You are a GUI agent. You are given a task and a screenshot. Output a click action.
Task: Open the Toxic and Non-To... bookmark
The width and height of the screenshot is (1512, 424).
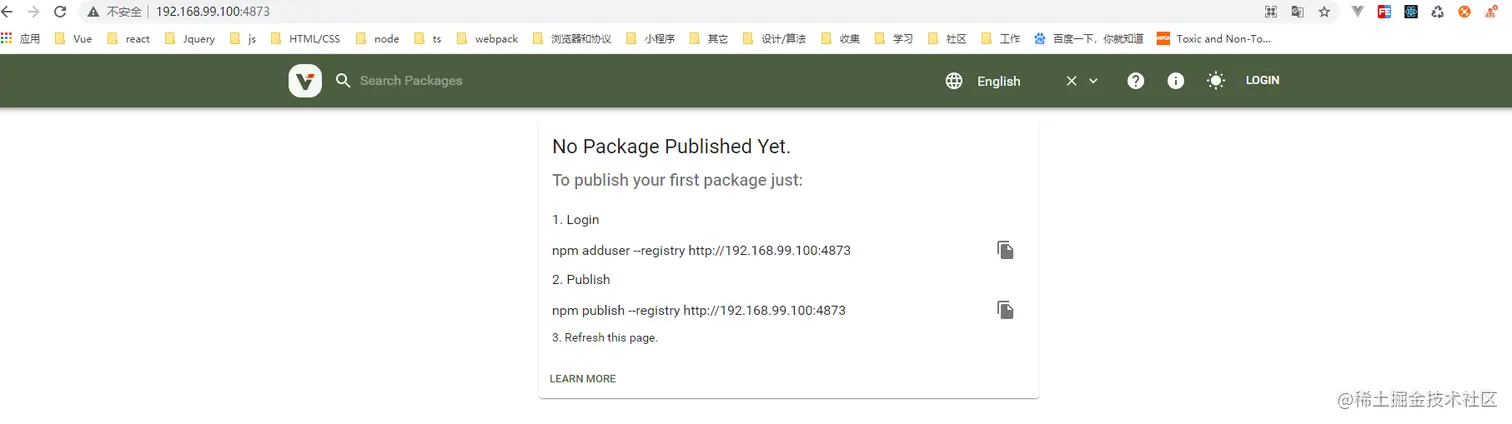point(1213,39)
